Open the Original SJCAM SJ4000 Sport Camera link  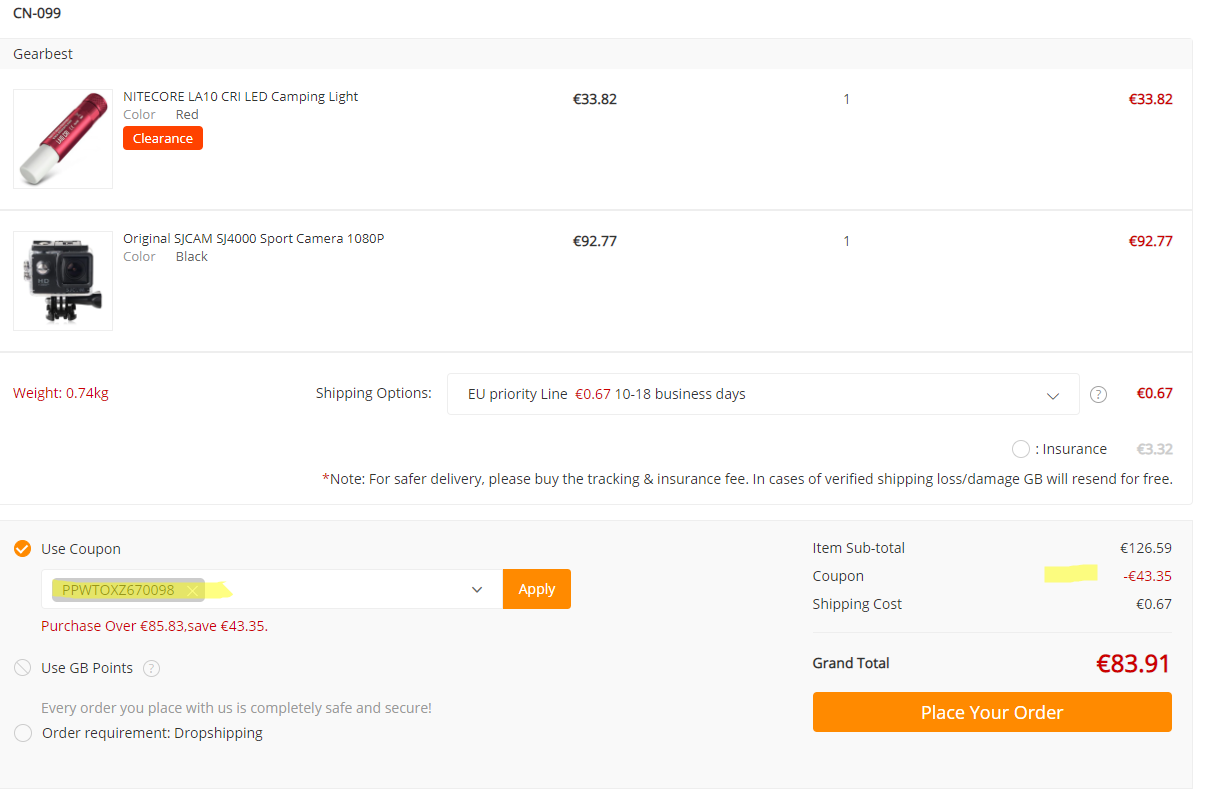pyautogui.click(x=253, y=239)
